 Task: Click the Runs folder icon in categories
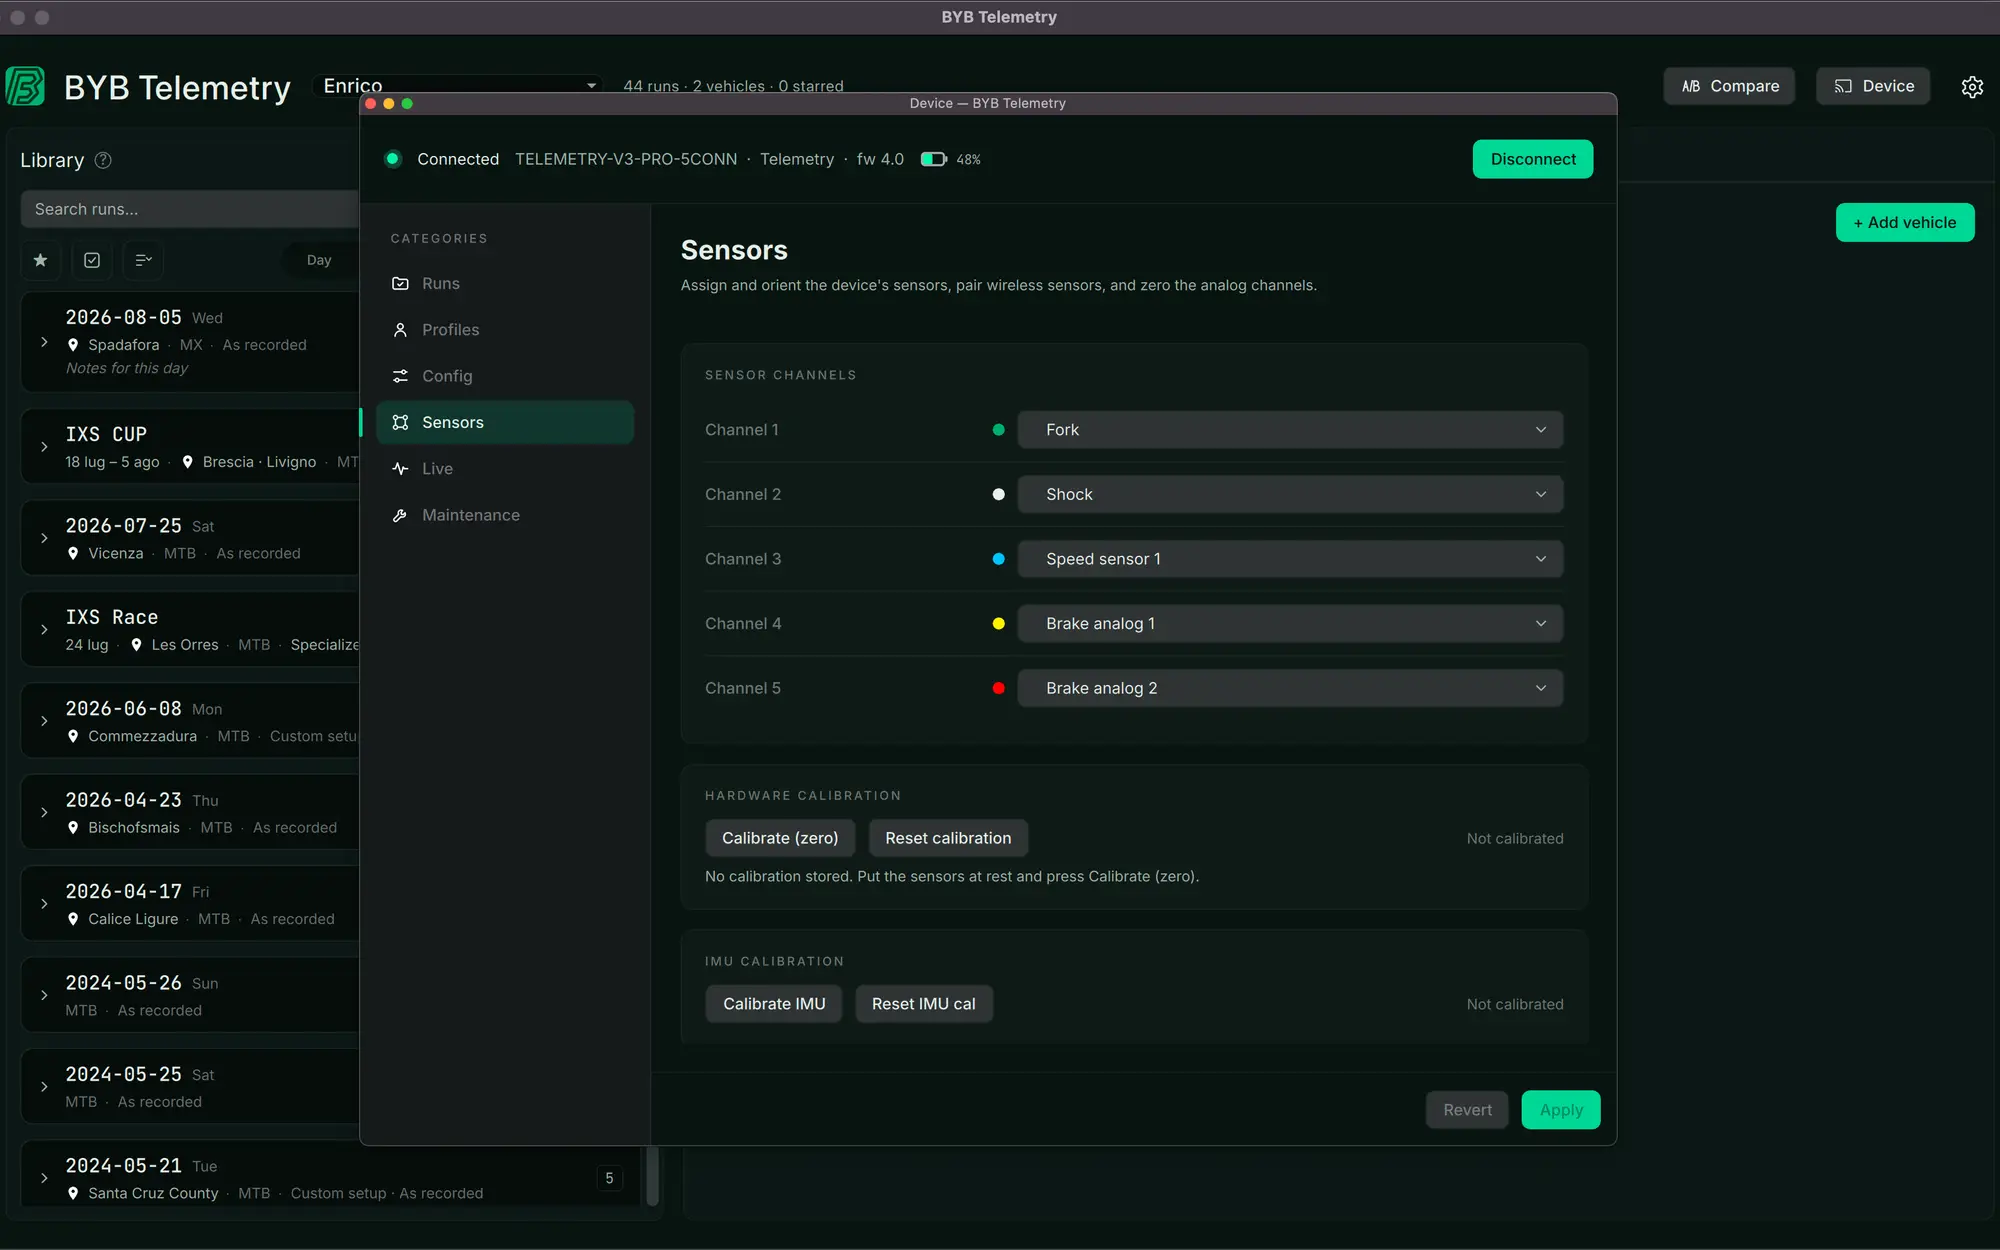pos(400,284)
